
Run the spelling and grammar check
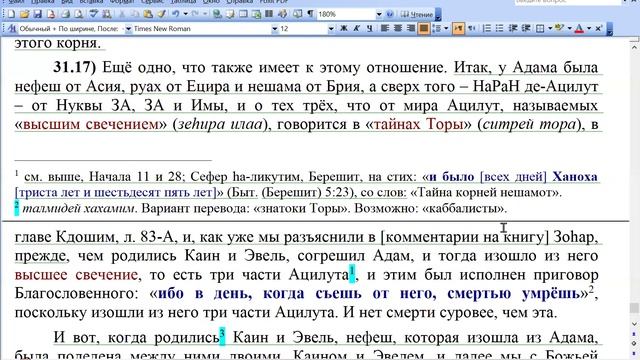click(94, 14)
